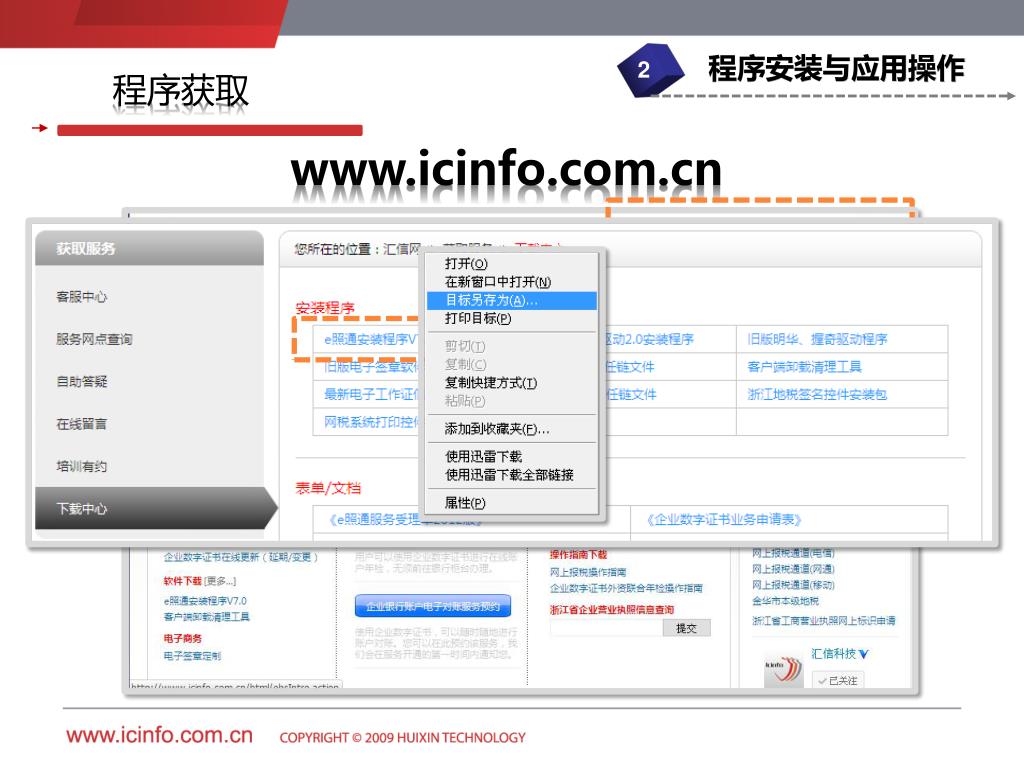Open 在线留言 in the sidebar

[x=82, y=424]
